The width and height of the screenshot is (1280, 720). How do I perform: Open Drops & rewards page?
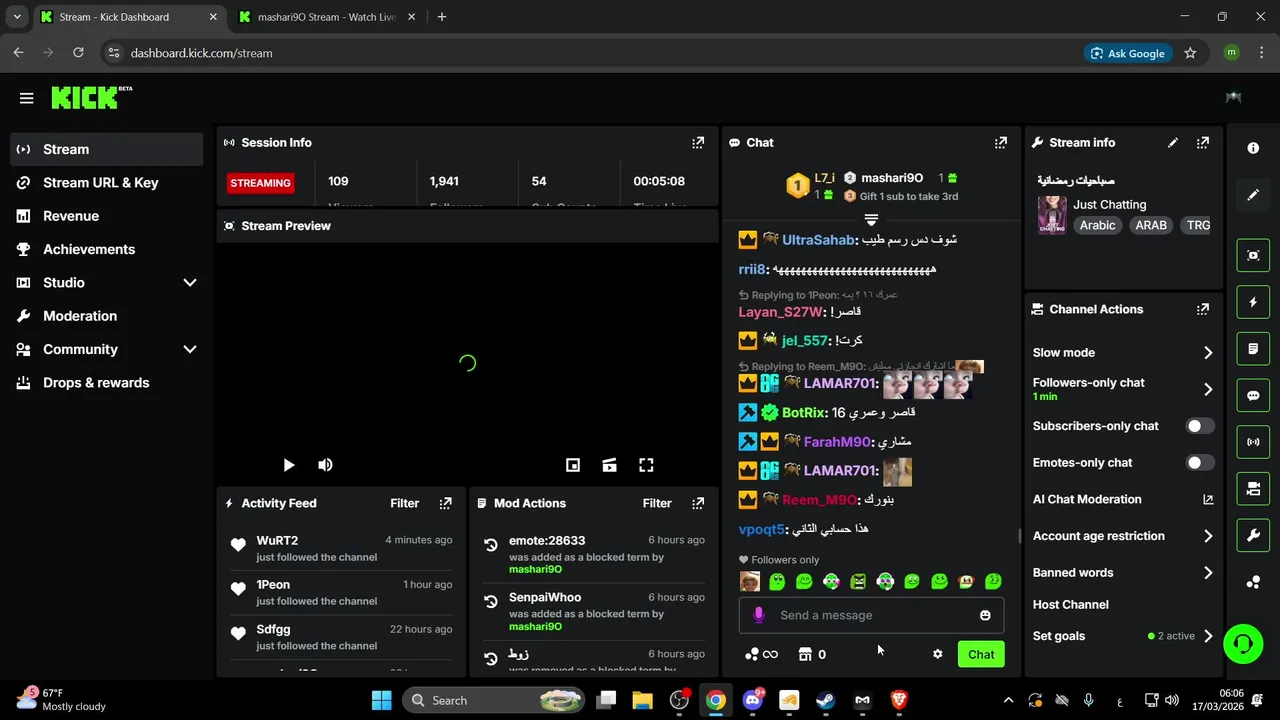tap(106, 383)
